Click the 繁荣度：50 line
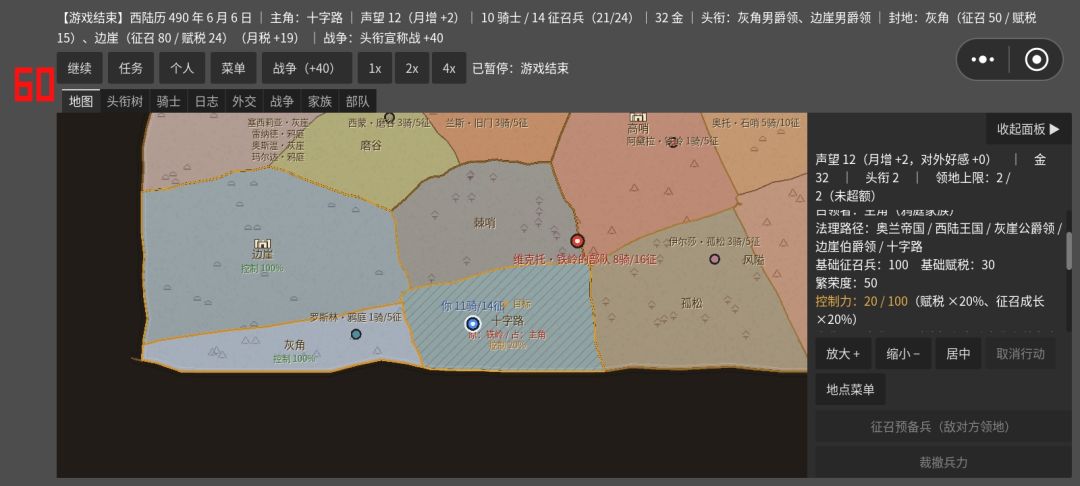This screenshot has width=1080, height=486. (x=847, y=283)
